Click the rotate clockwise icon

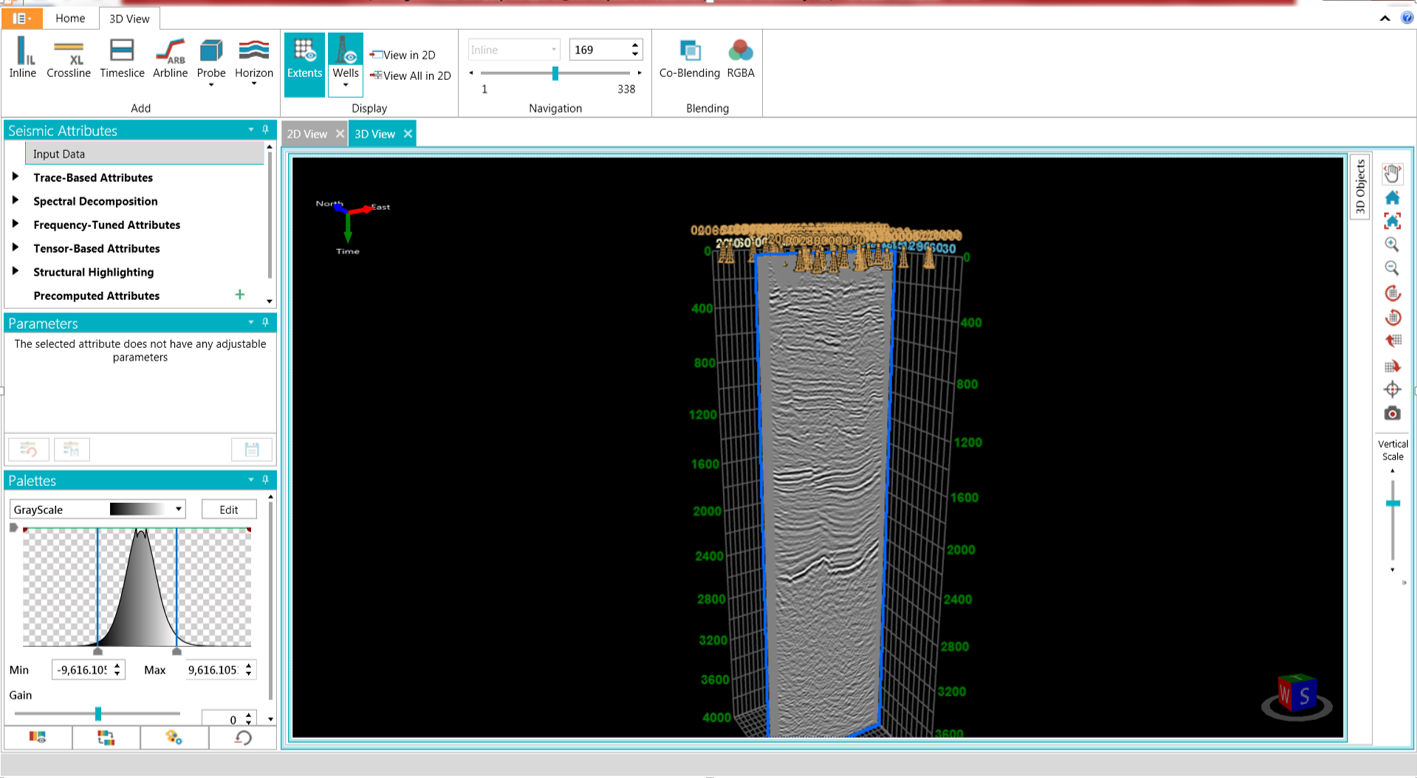[1392, 293]
